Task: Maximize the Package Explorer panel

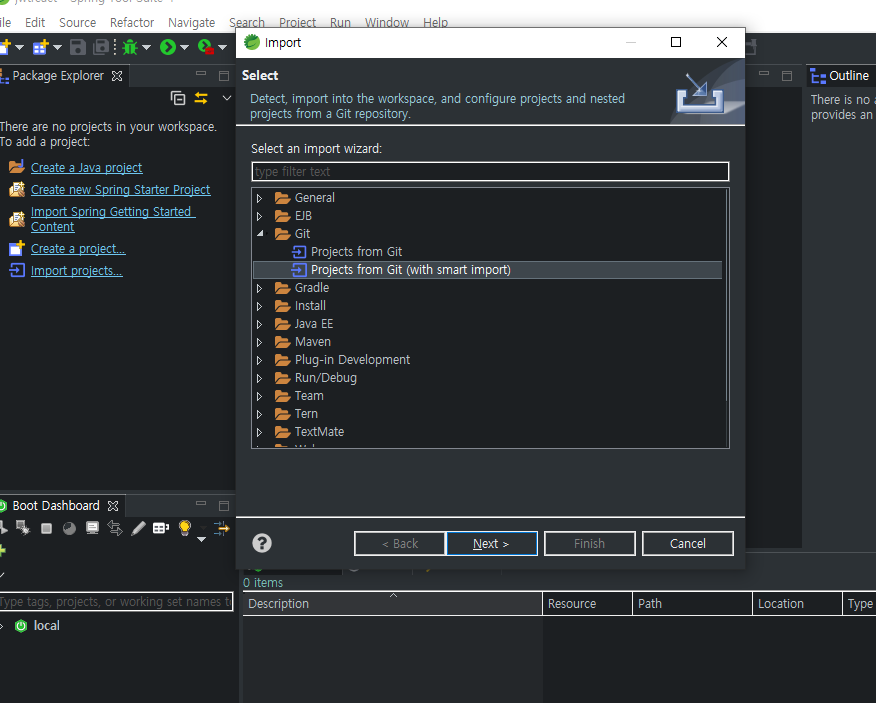Action: 224,75
